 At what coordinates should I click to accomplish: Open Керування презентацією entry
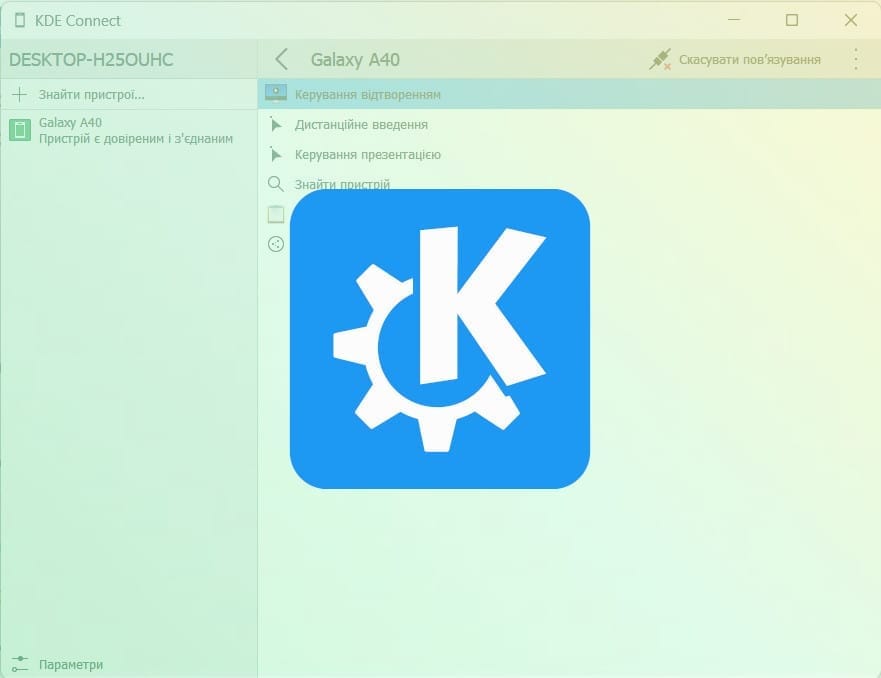tap(367, 155)
